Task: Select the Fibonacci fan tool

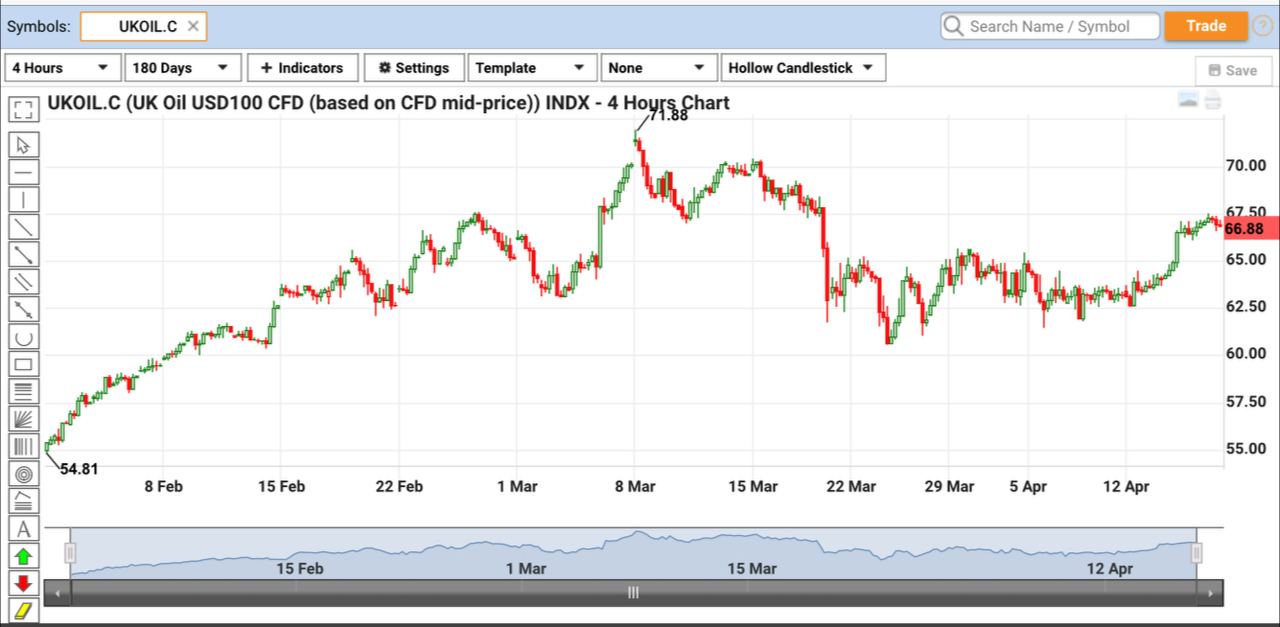Action: (x=24, y=419)
